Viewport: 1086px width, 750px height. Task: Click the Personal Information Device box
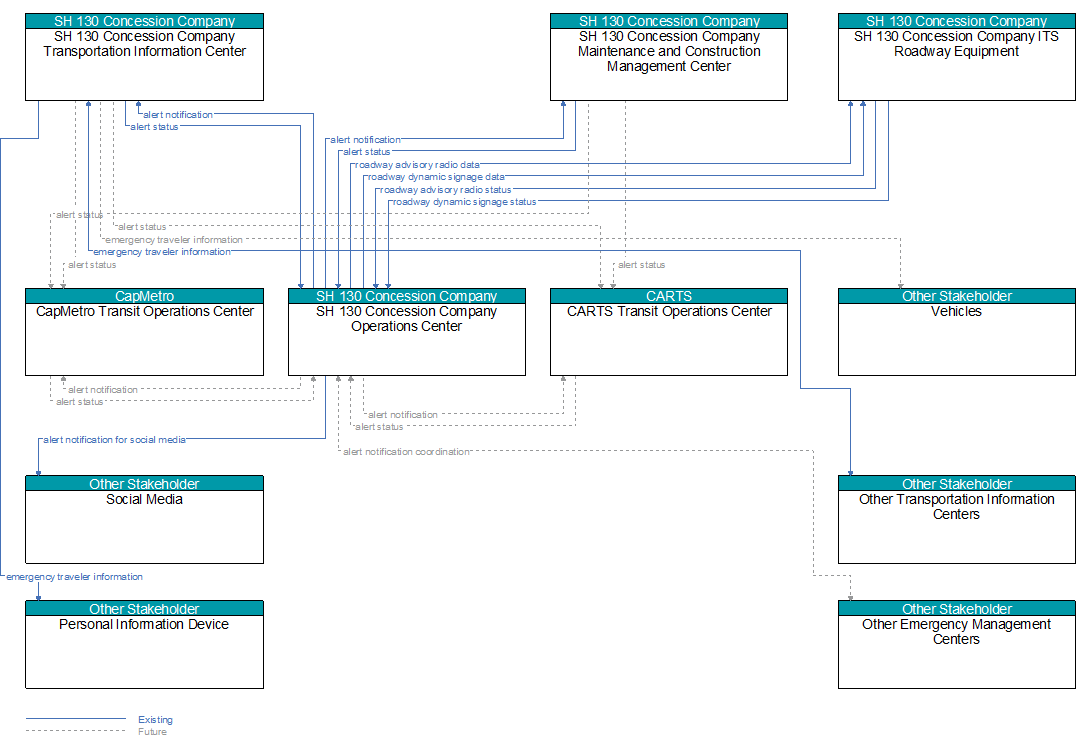(x=144, y=644)
